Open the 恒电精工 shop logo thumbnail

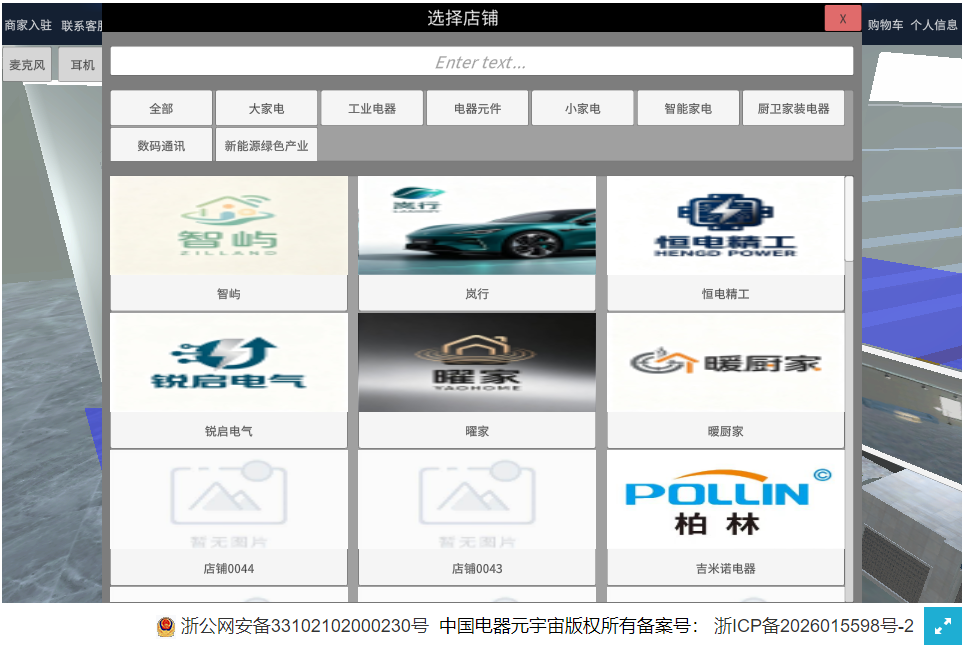click(726, 225)
